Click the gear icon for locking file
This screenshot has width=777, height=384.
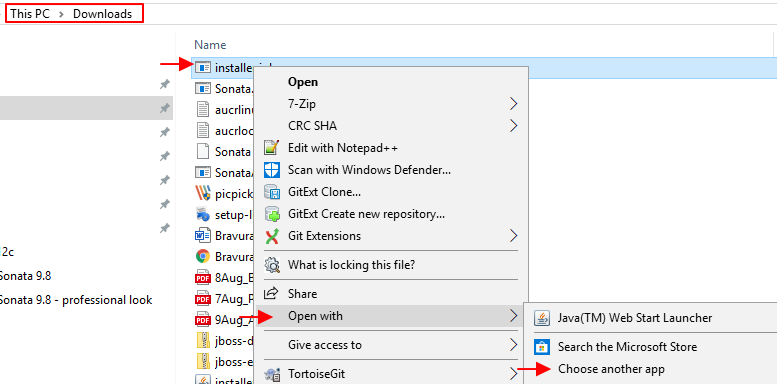(x=272, y=265)
